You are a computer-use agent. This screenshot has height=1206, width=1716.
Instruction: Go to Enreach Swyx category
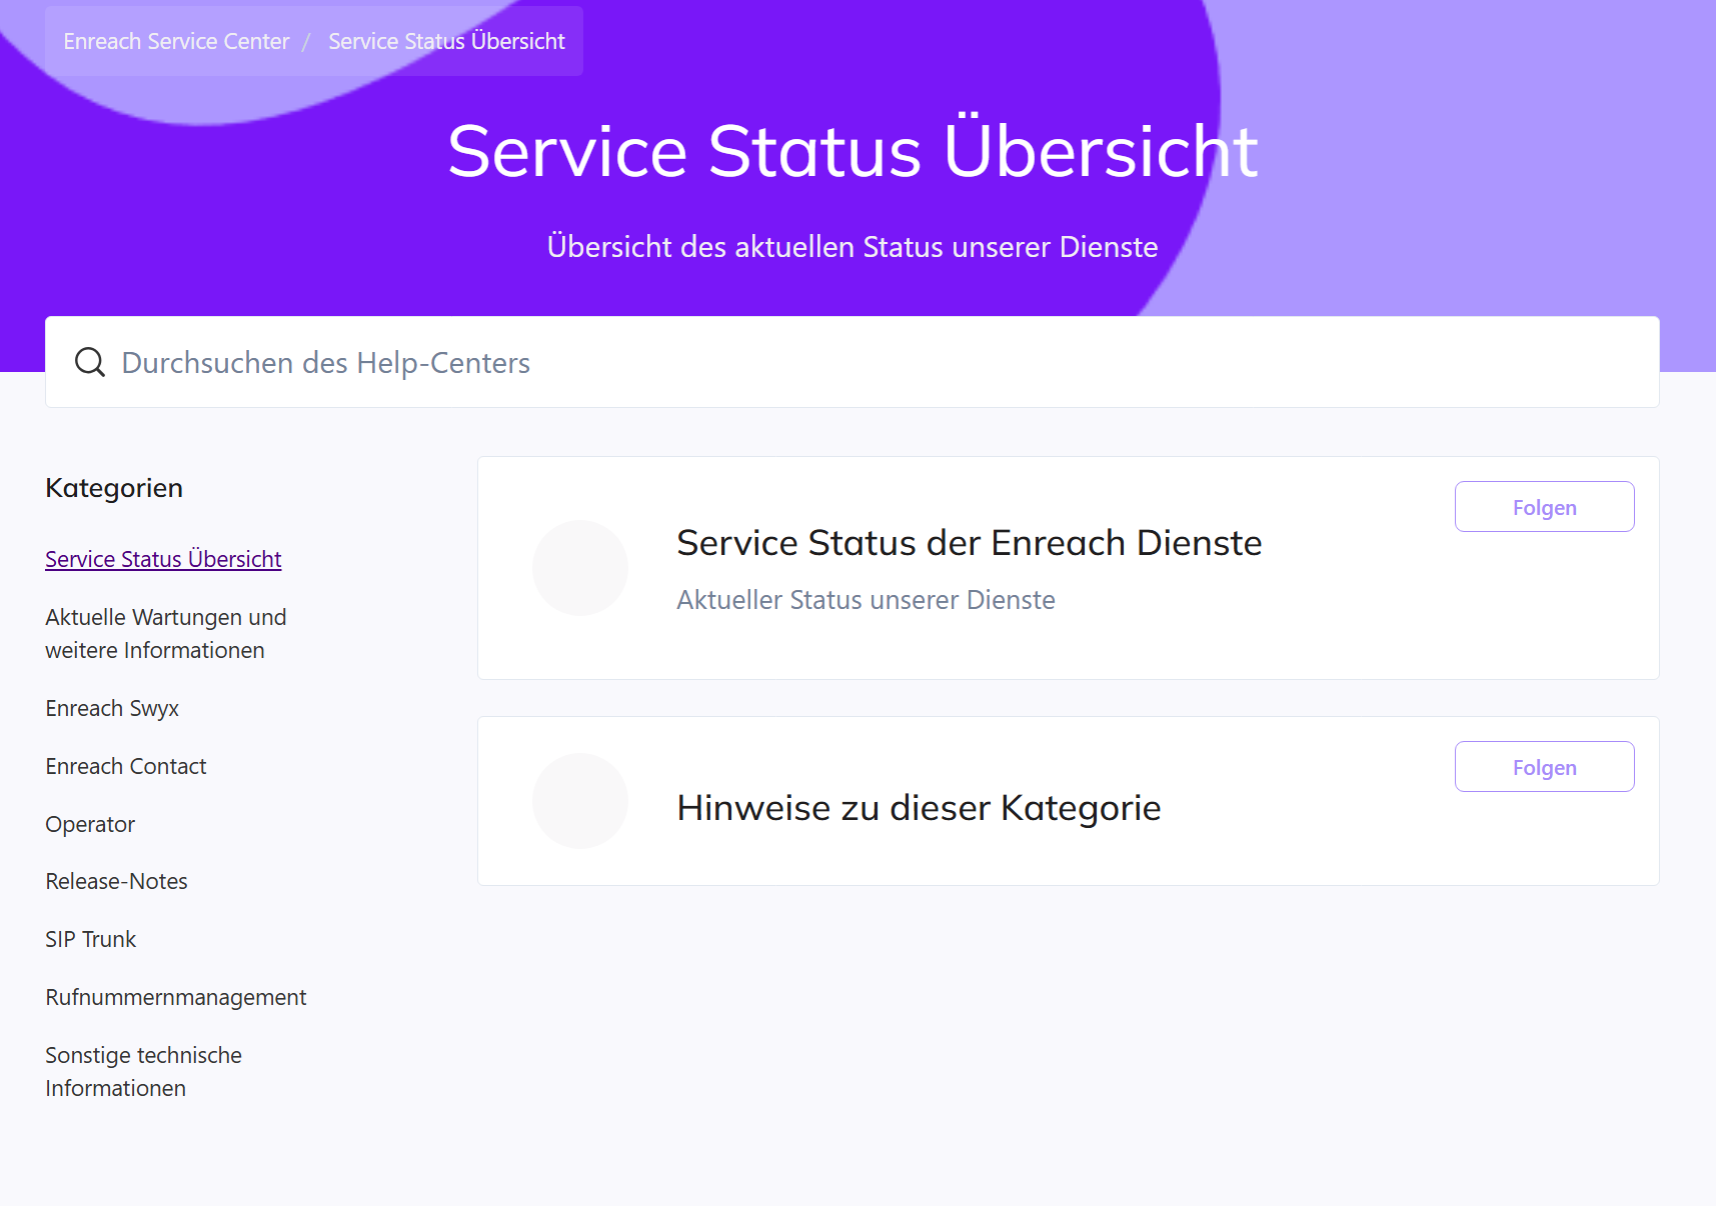[112, 708]
